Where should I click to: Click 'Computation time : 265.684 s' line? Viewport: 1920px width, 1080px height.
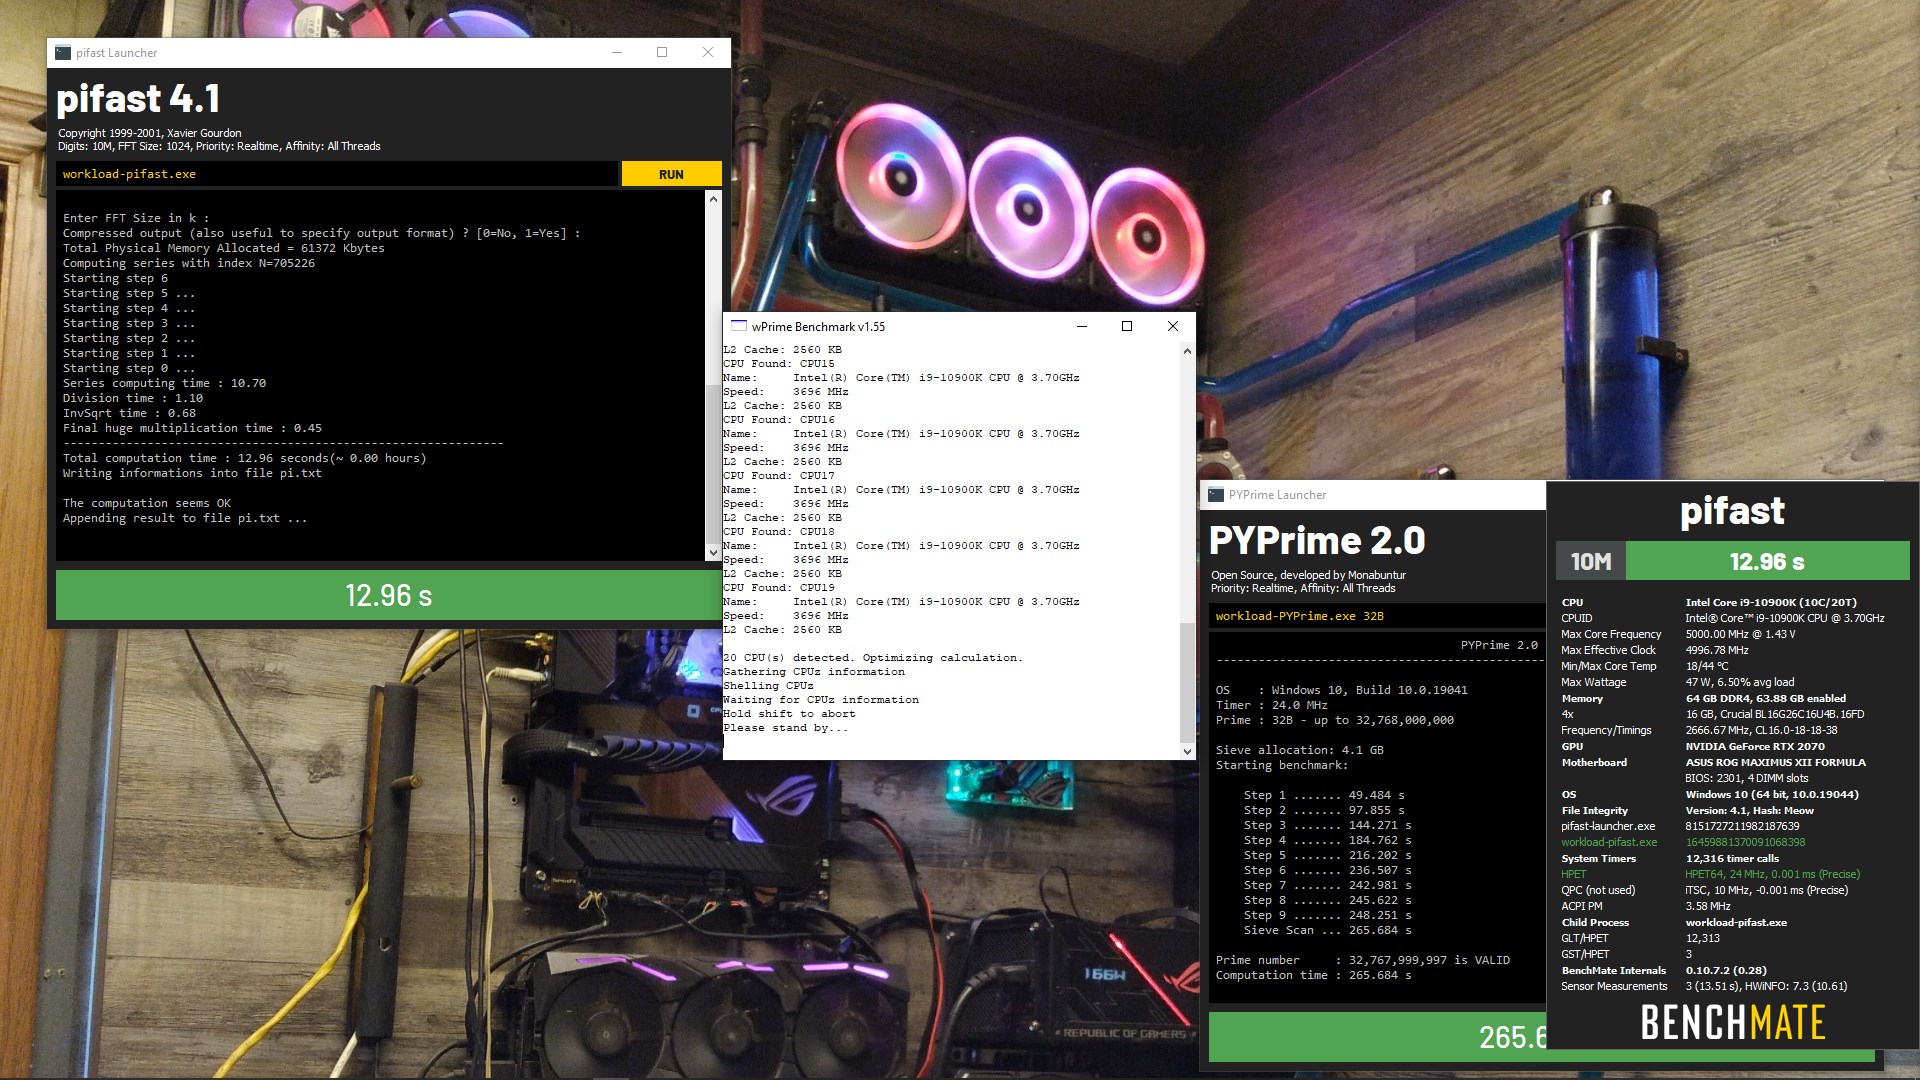click(x=1314, y=975)
